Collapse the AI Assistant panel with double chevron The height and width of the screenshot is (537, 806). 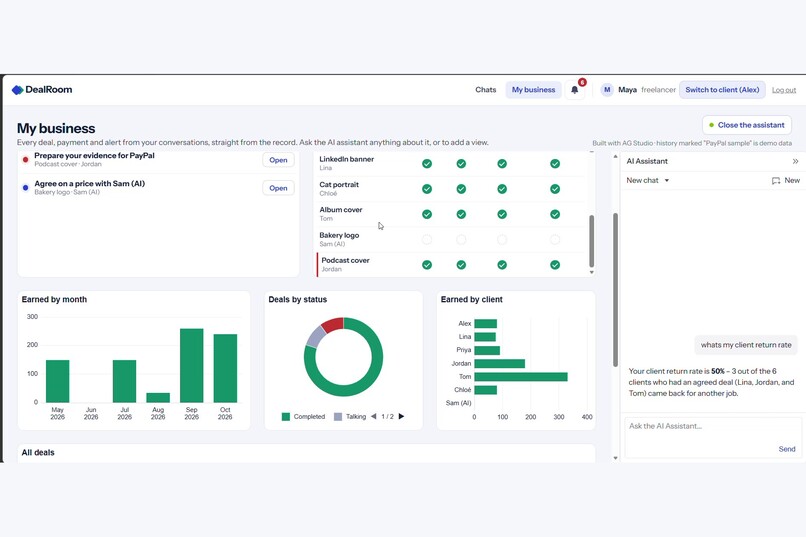tap(795, 161)
